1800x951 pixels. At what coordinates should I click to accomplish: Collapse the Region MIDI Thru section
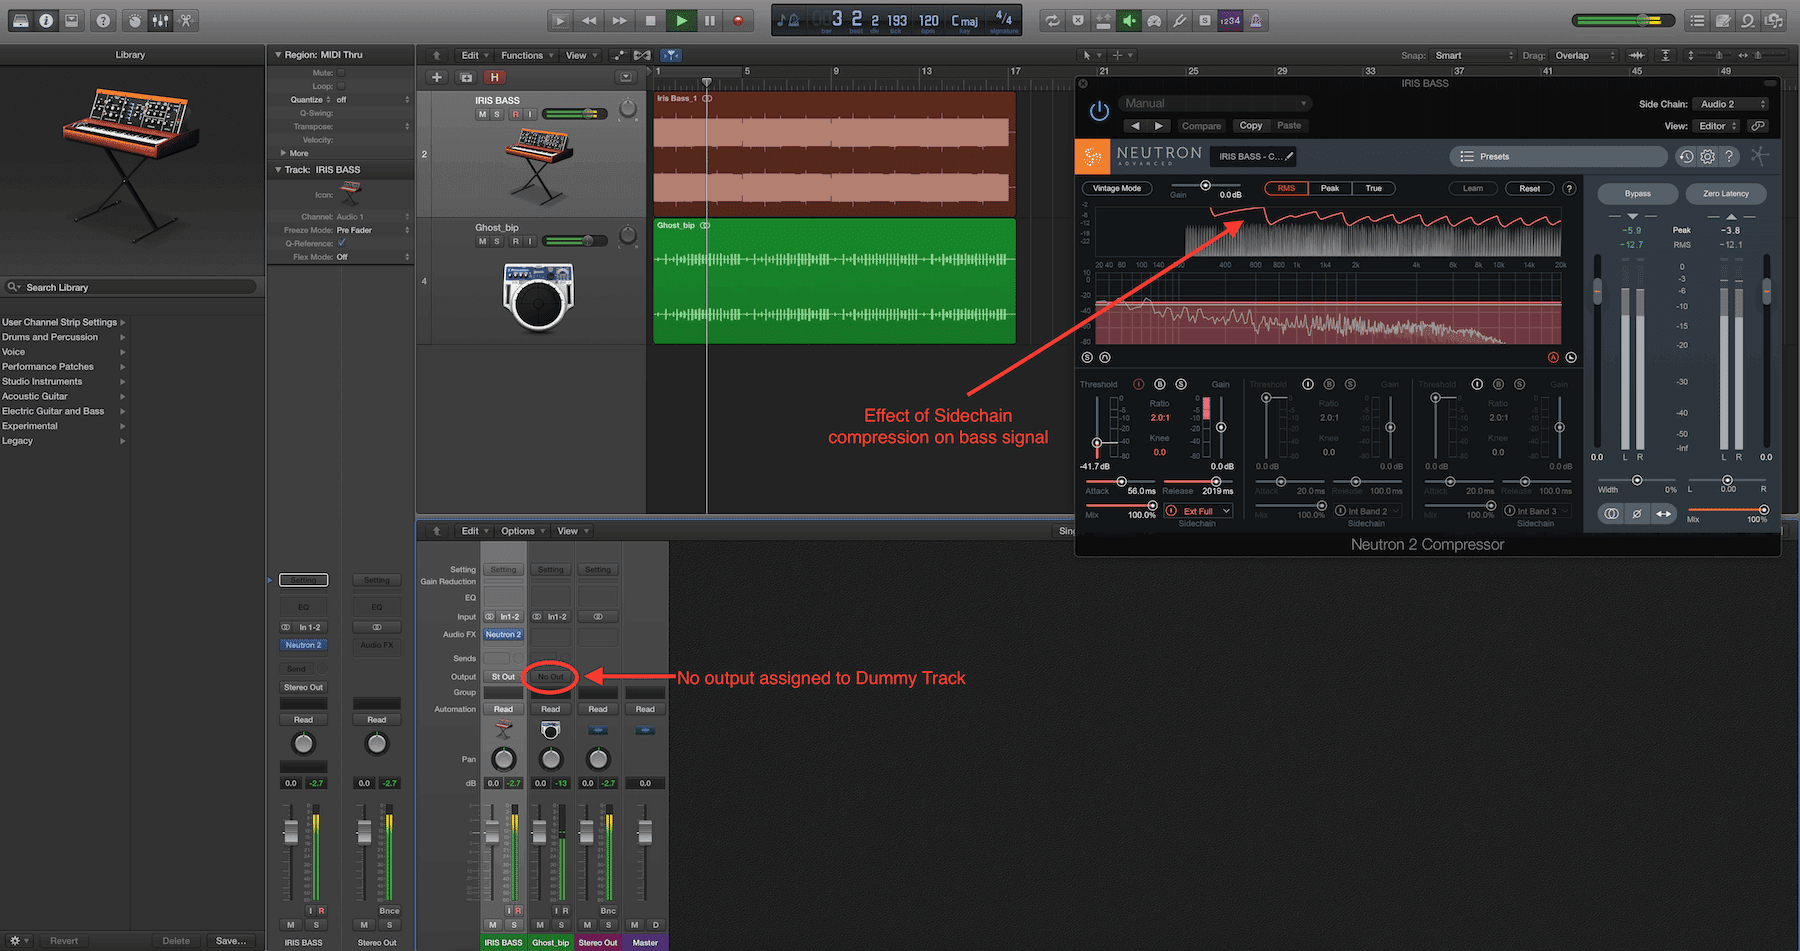279,55
